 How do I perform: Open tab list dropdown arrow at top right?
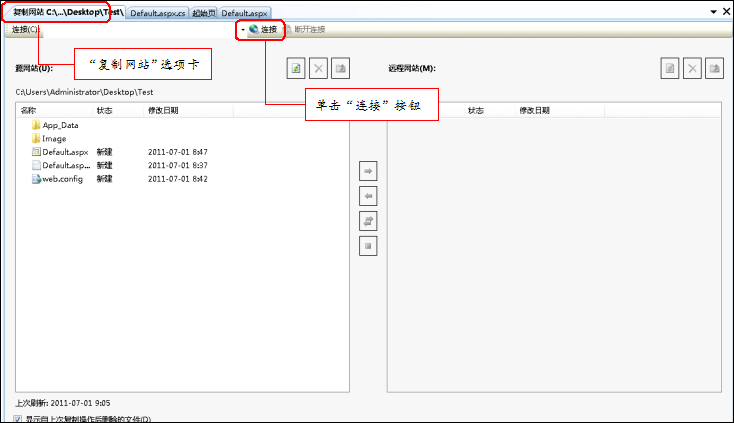tap(712, 12)
